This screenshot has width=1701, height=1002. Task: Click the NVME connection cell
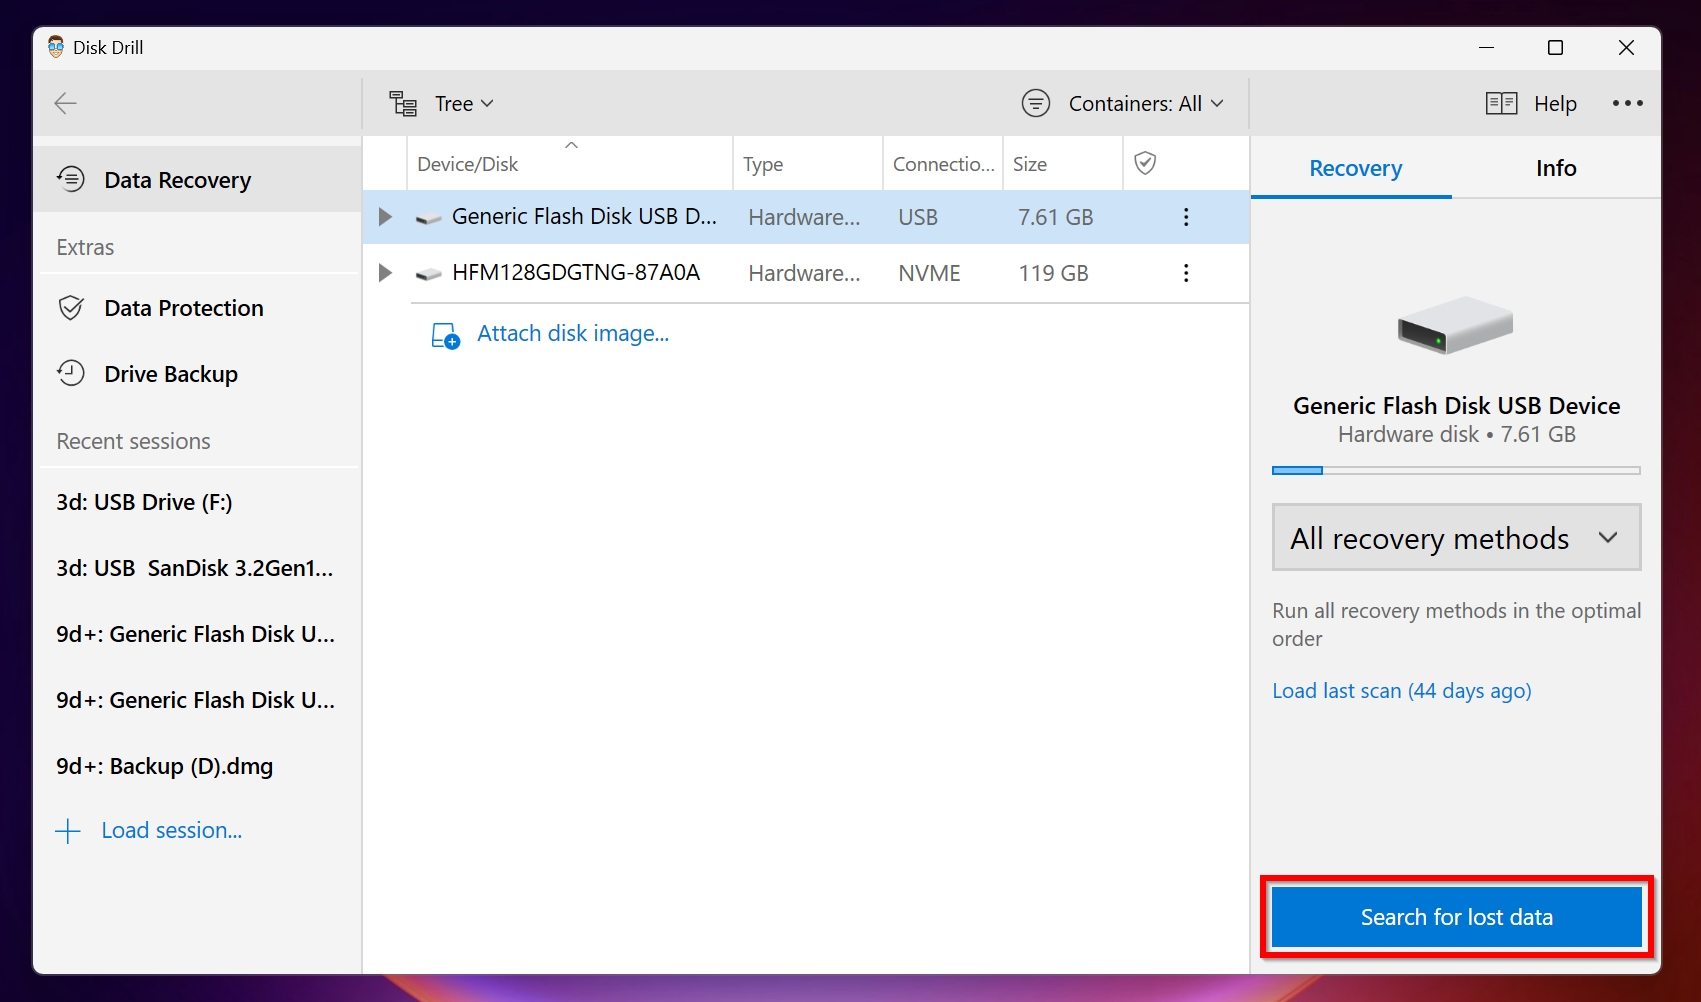pos(929,273)
